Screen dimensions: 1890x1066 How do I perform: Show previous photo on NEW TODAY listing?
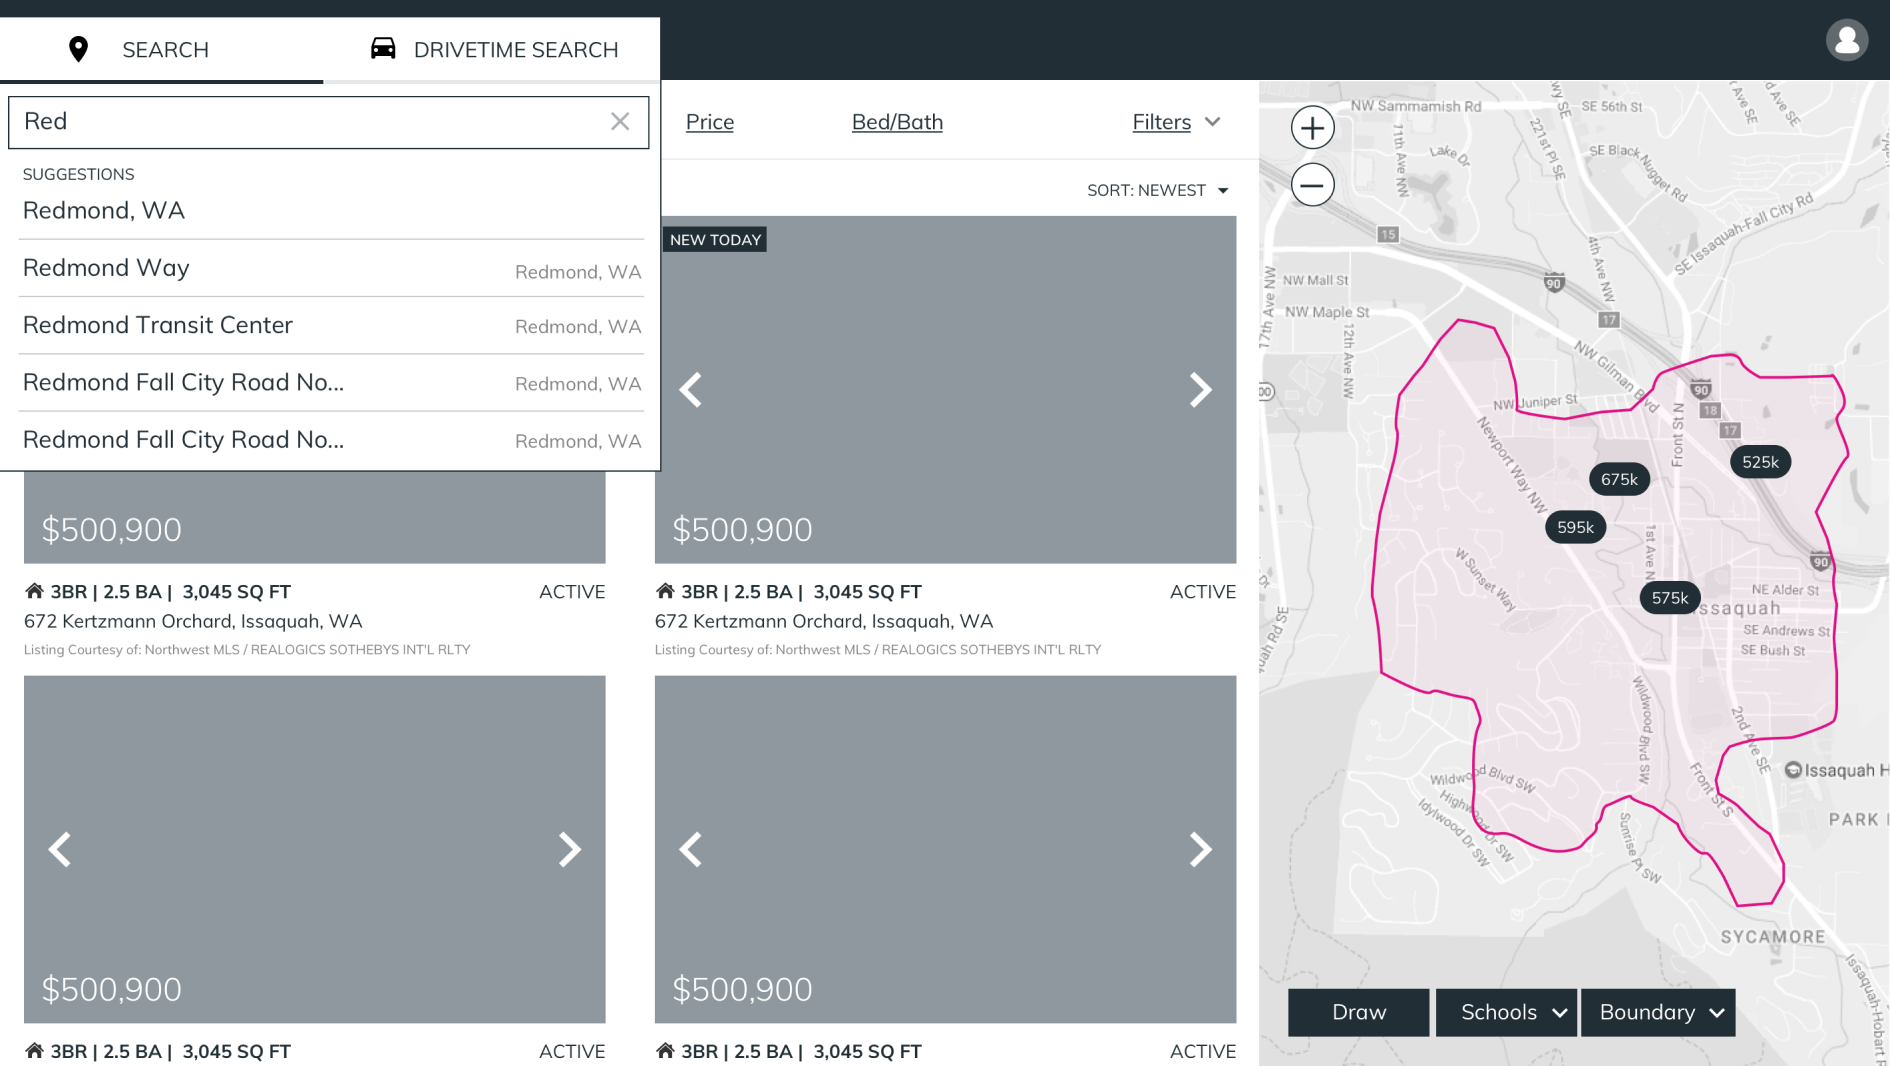[691, 389]
